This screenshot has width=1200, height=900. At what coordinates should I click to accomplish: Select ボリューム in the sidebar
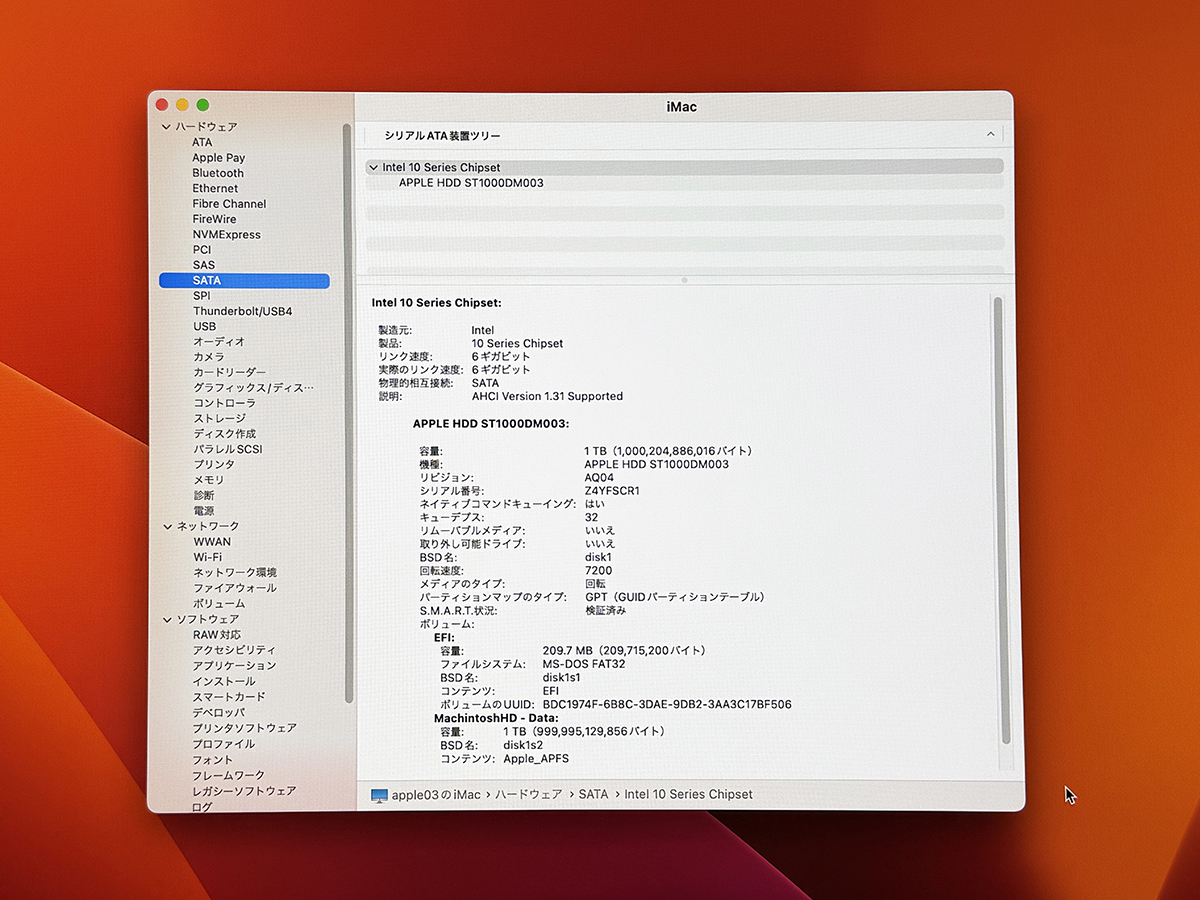(x=219, y=604)
